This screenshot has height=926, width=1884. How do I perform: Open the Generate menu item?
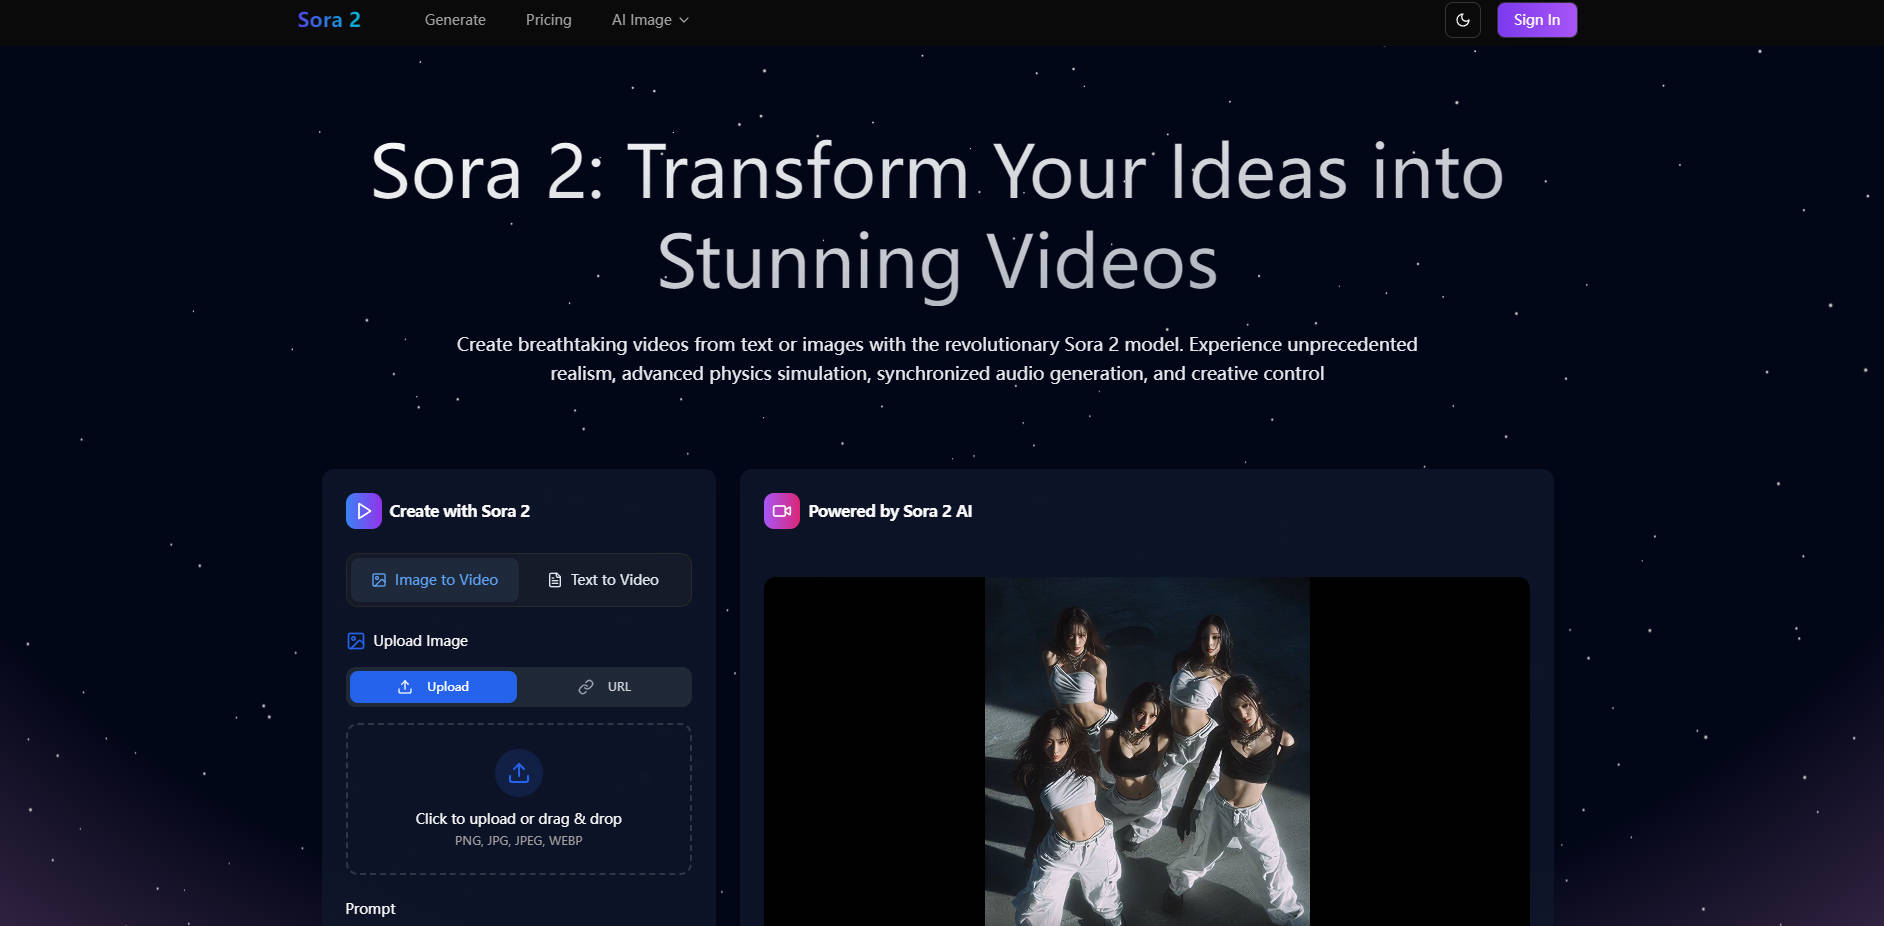pos(455,20)
